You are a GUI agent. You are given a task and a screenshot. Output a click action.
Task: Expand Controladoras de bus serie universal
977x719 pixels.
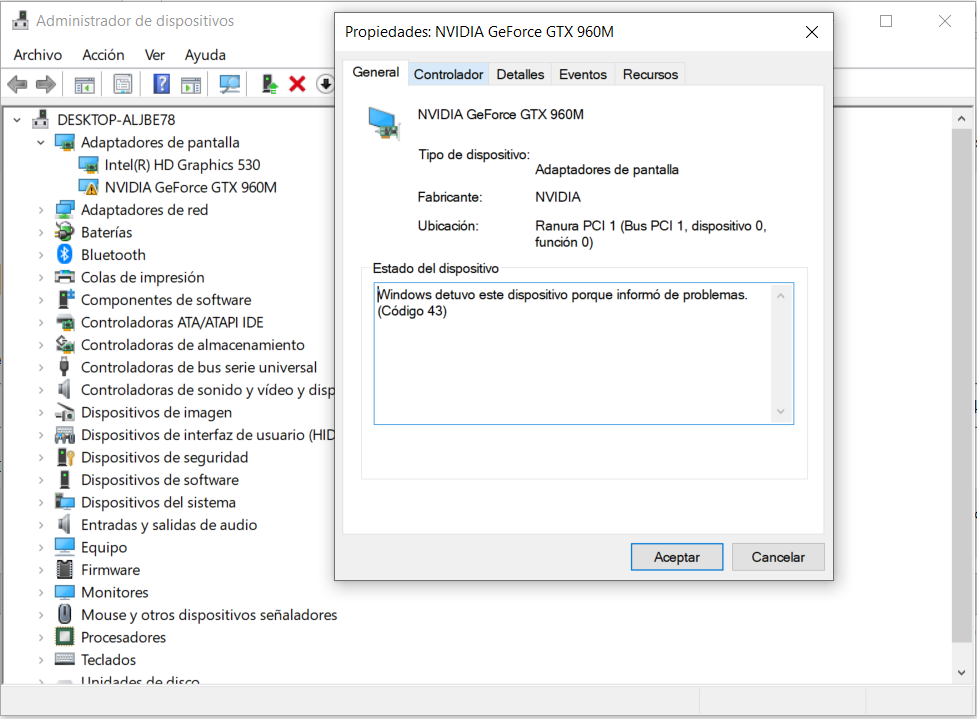click(x=41, y=367)
